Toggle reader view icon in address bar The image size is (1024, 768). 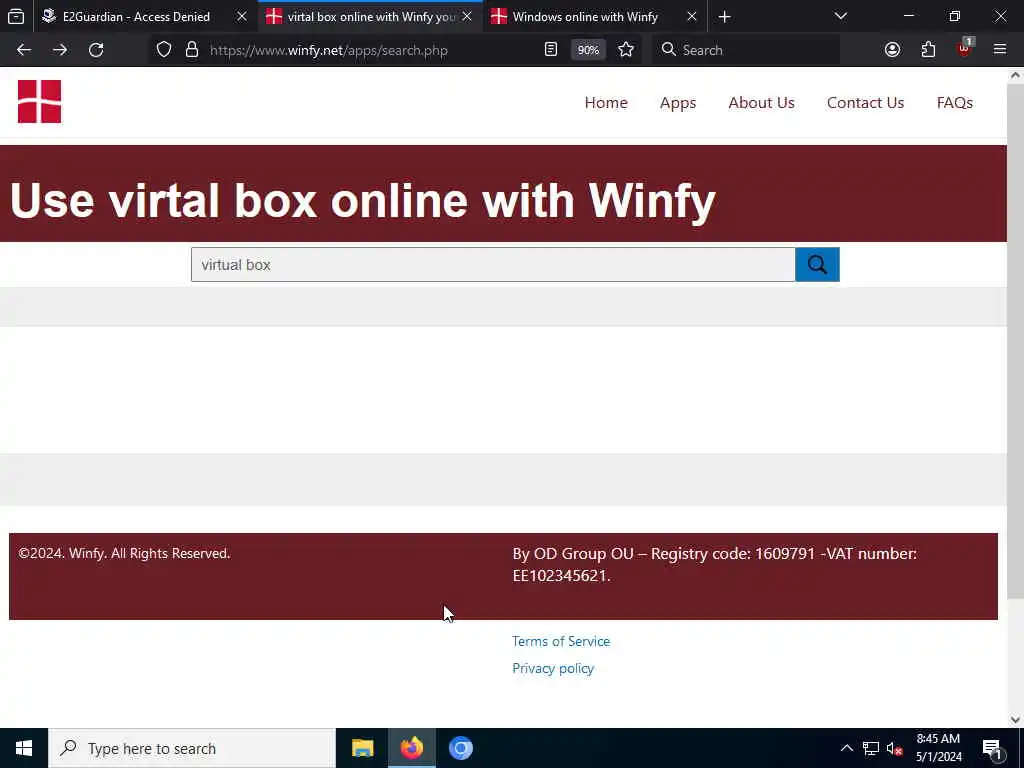(551, 50)
